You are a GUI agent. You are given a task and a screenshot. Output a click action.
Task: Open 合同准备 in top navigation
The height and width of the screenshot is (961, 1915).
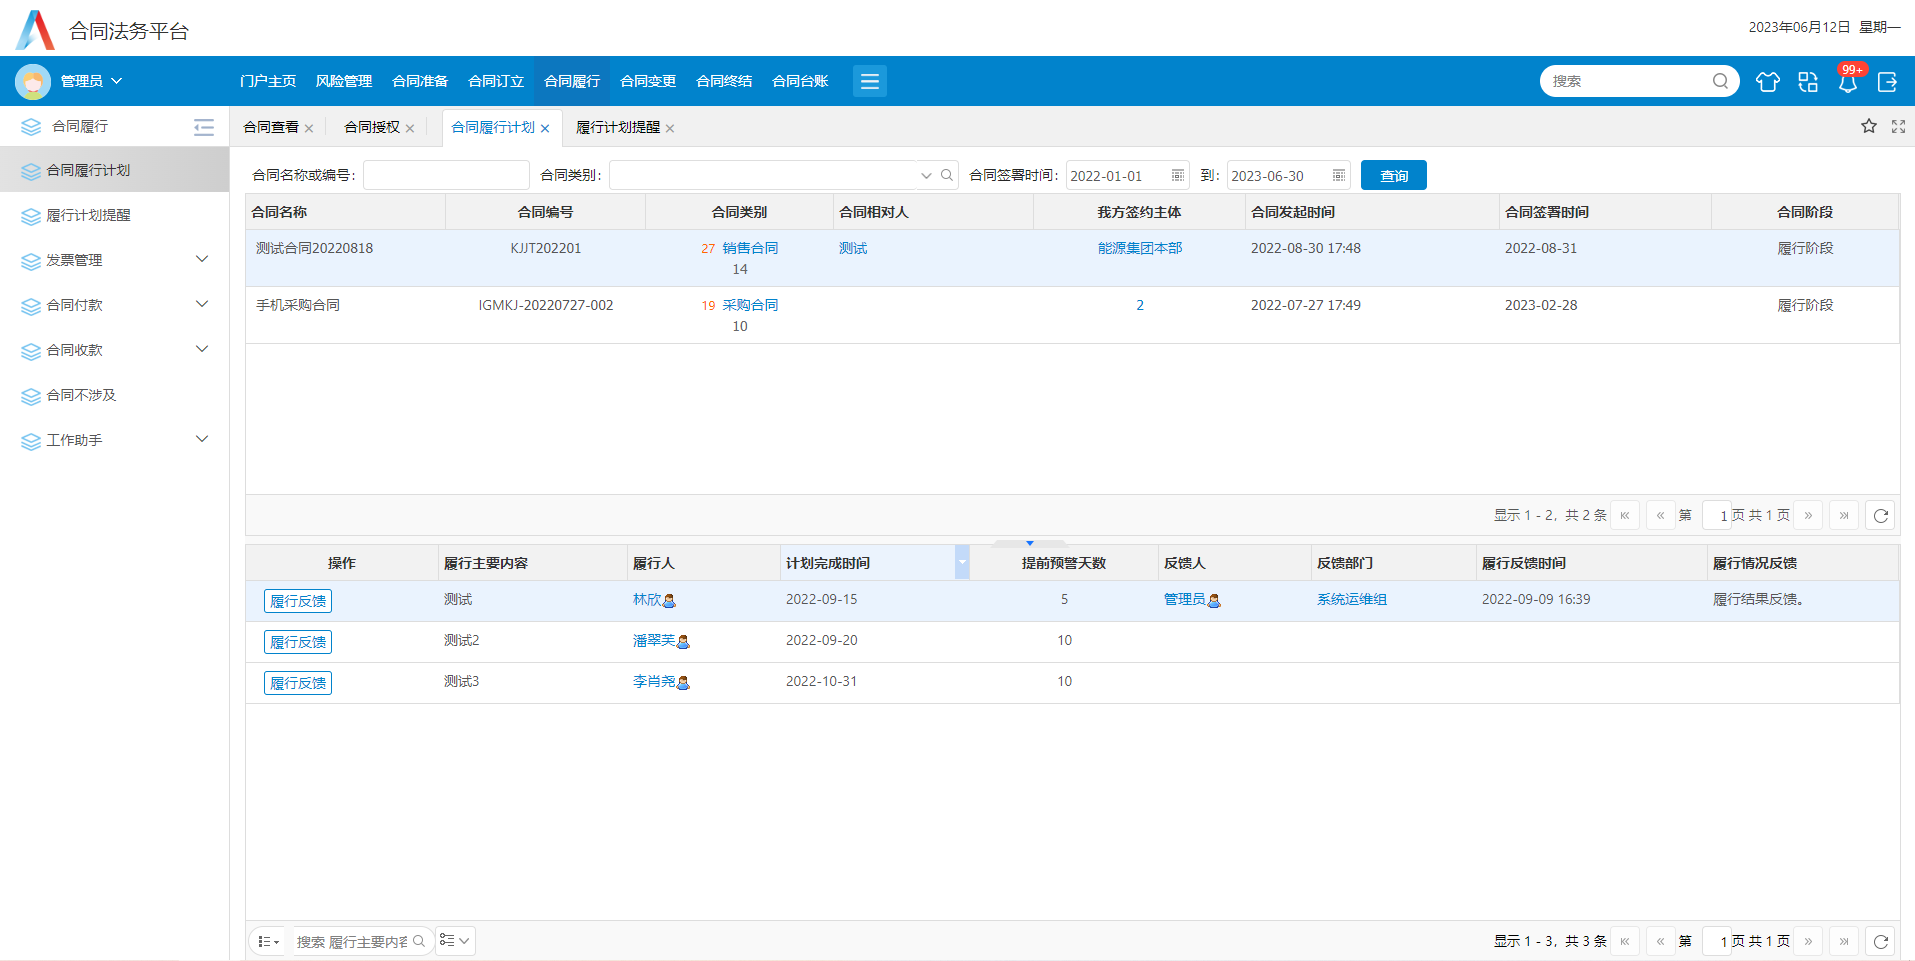(419, 81)
